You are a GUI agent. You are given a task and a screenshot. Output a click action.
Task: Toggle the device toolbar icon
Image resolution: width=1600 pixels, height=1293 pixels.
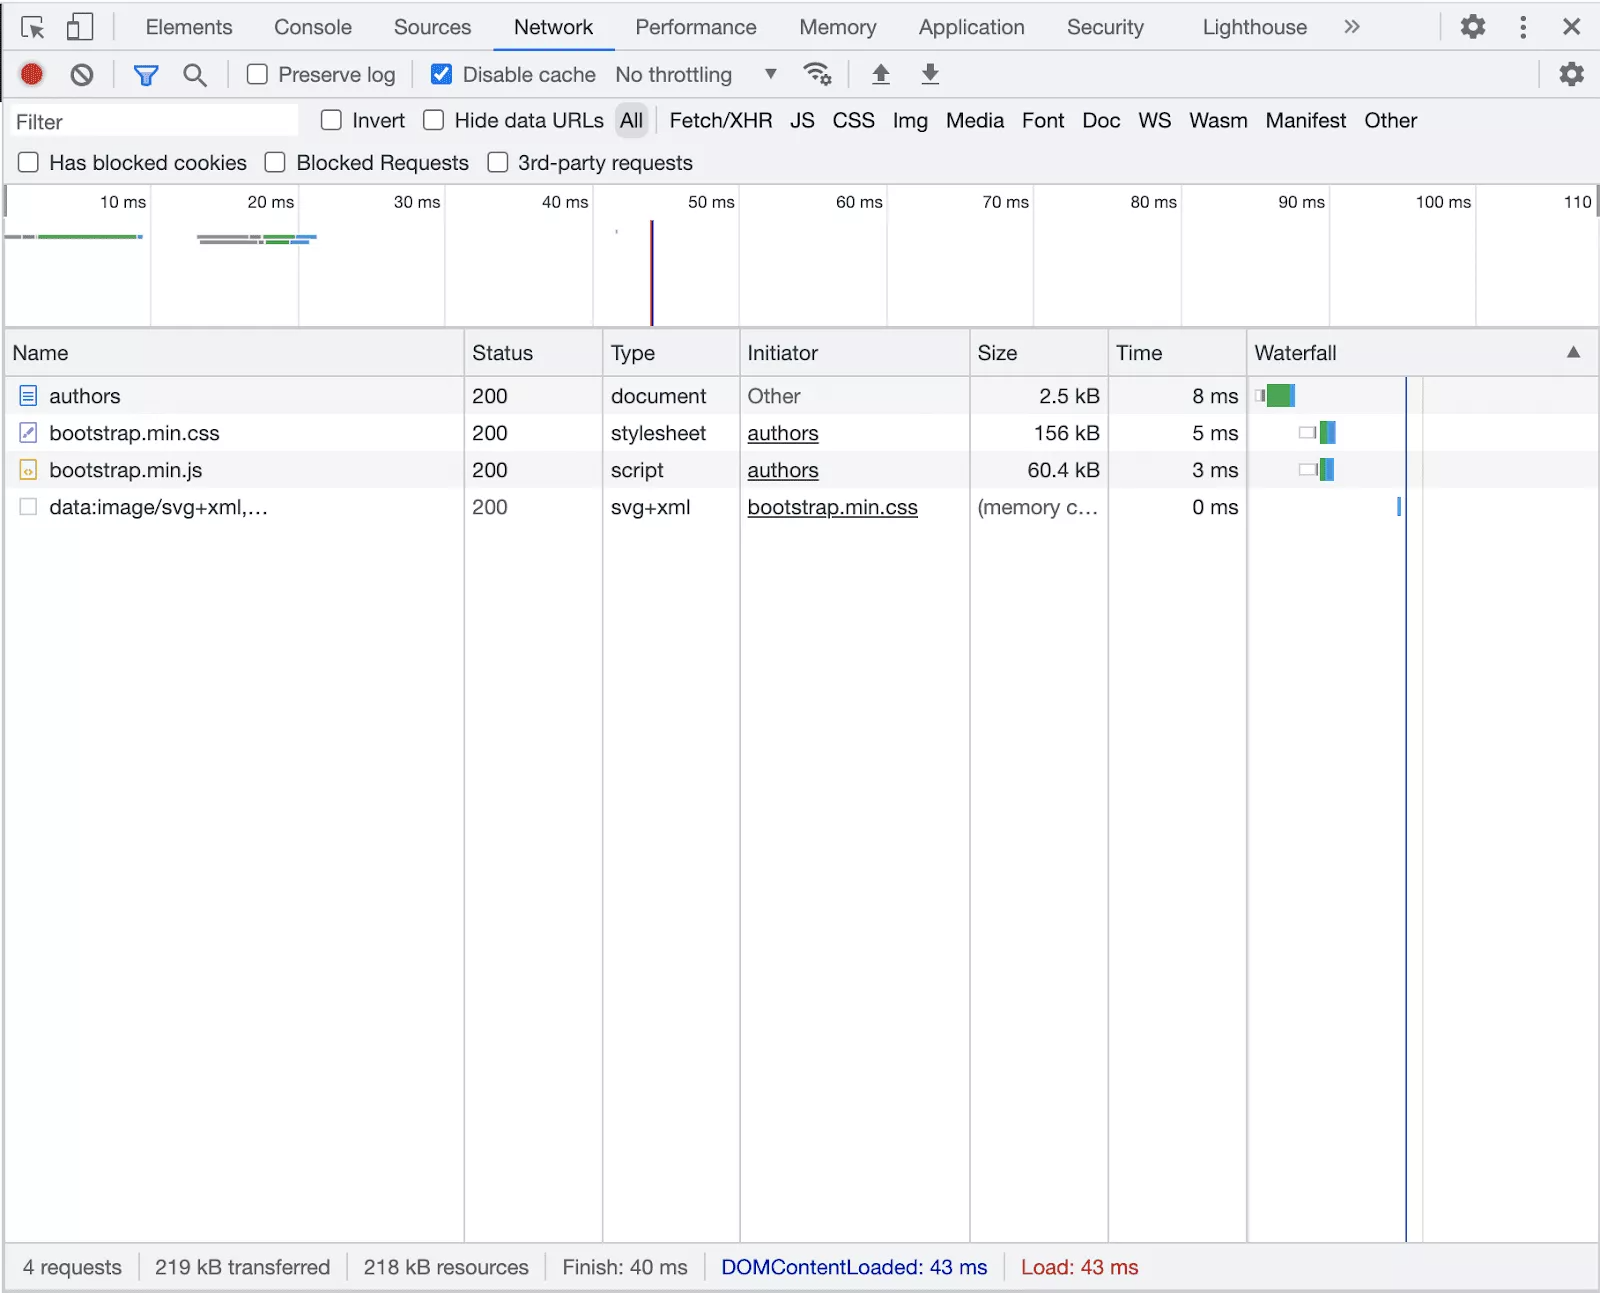[x=79, y=27]
